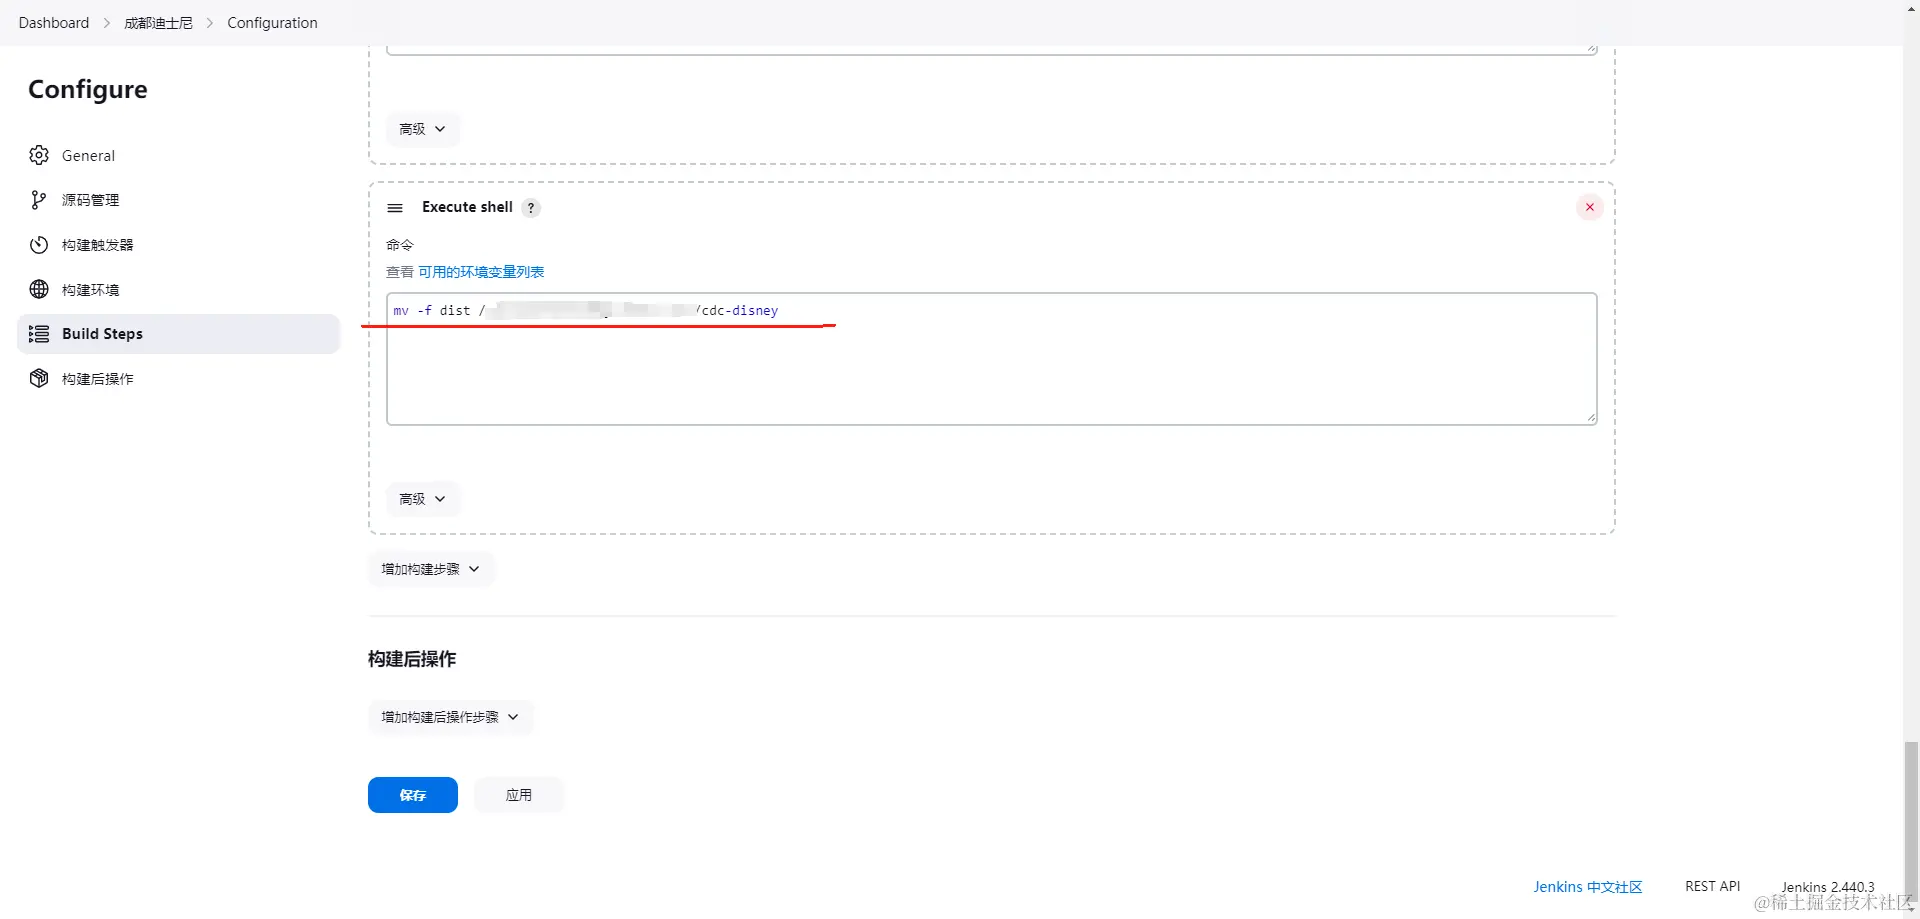Click the 源码管理 branch icon

39,200
